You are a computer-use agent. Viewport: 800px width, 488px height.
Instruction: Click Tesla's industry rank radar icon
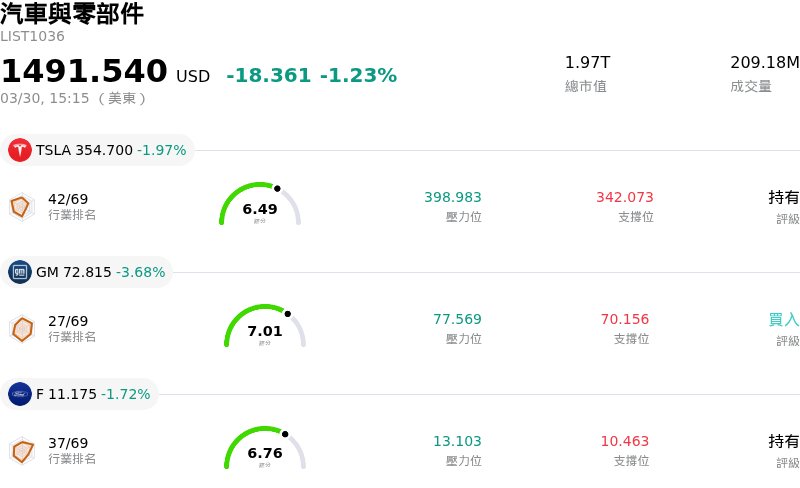click(21, 207)
